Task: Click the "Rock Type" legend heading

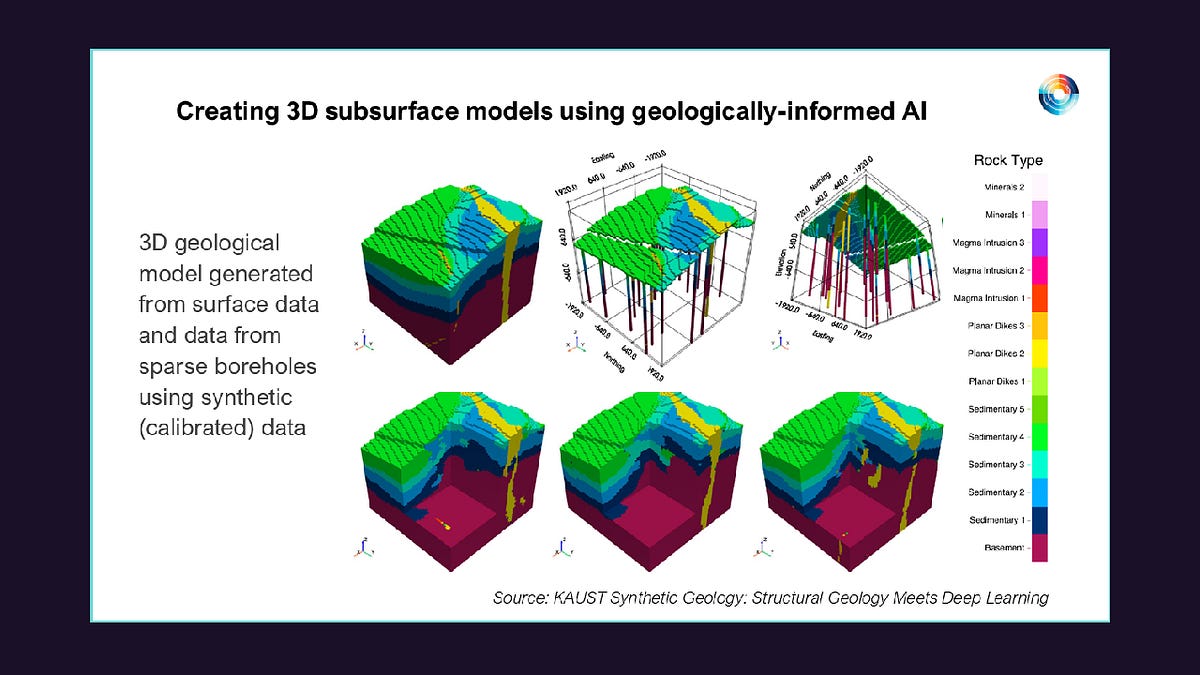Action: pyautogui.click(x=1008, y=160)
